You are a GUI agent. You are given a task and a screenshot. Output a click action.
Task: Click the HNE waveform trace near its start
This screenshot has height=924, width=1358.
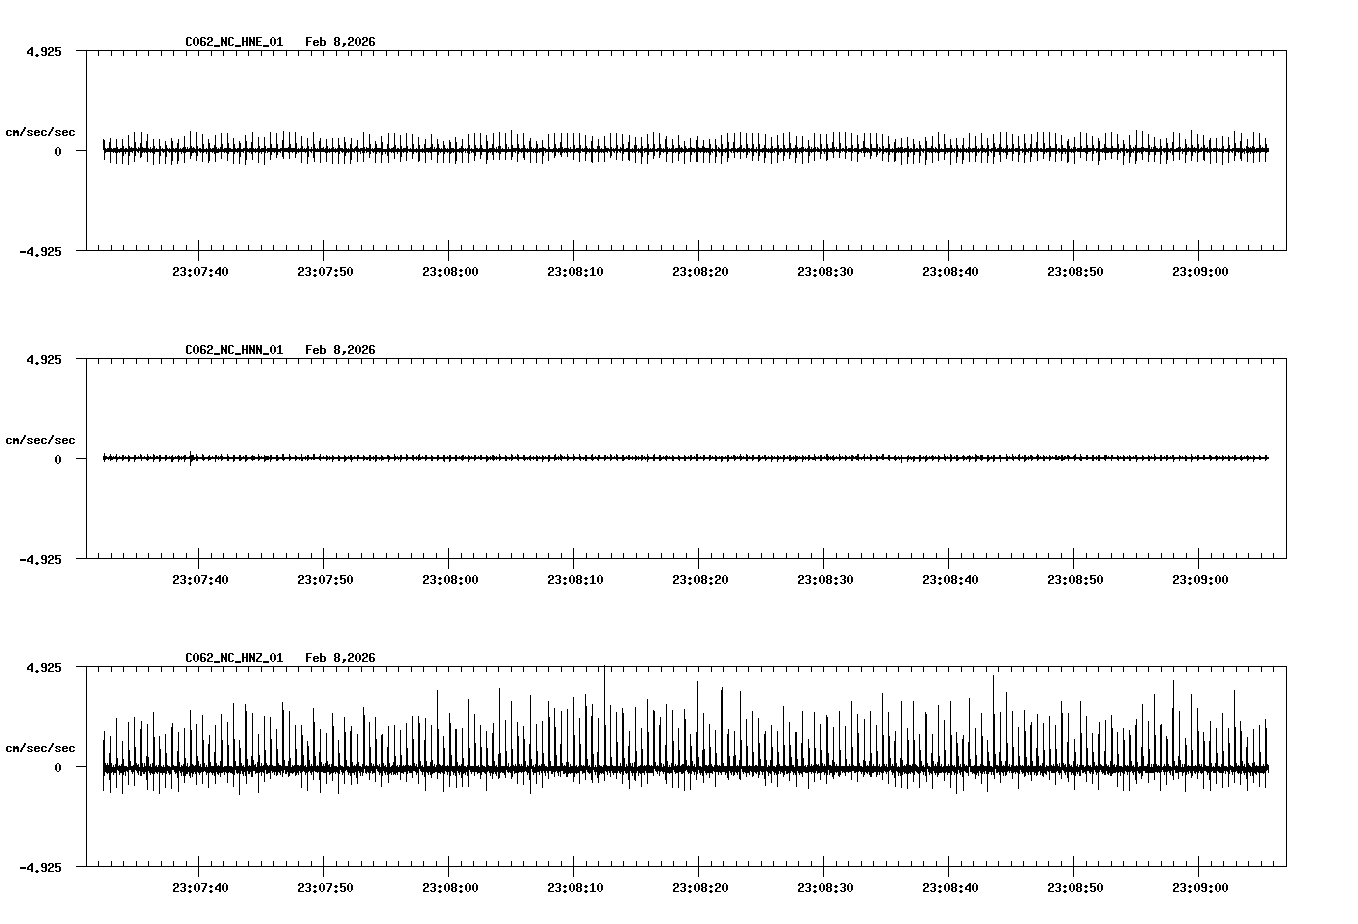click(110, 150)
